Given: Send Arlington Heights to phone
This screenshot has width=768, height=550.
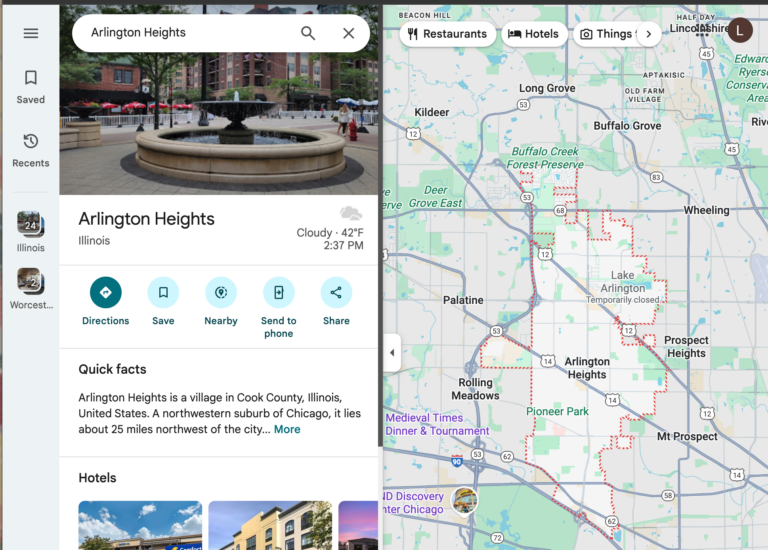Looking at the screenshot, I should (278, 293).
